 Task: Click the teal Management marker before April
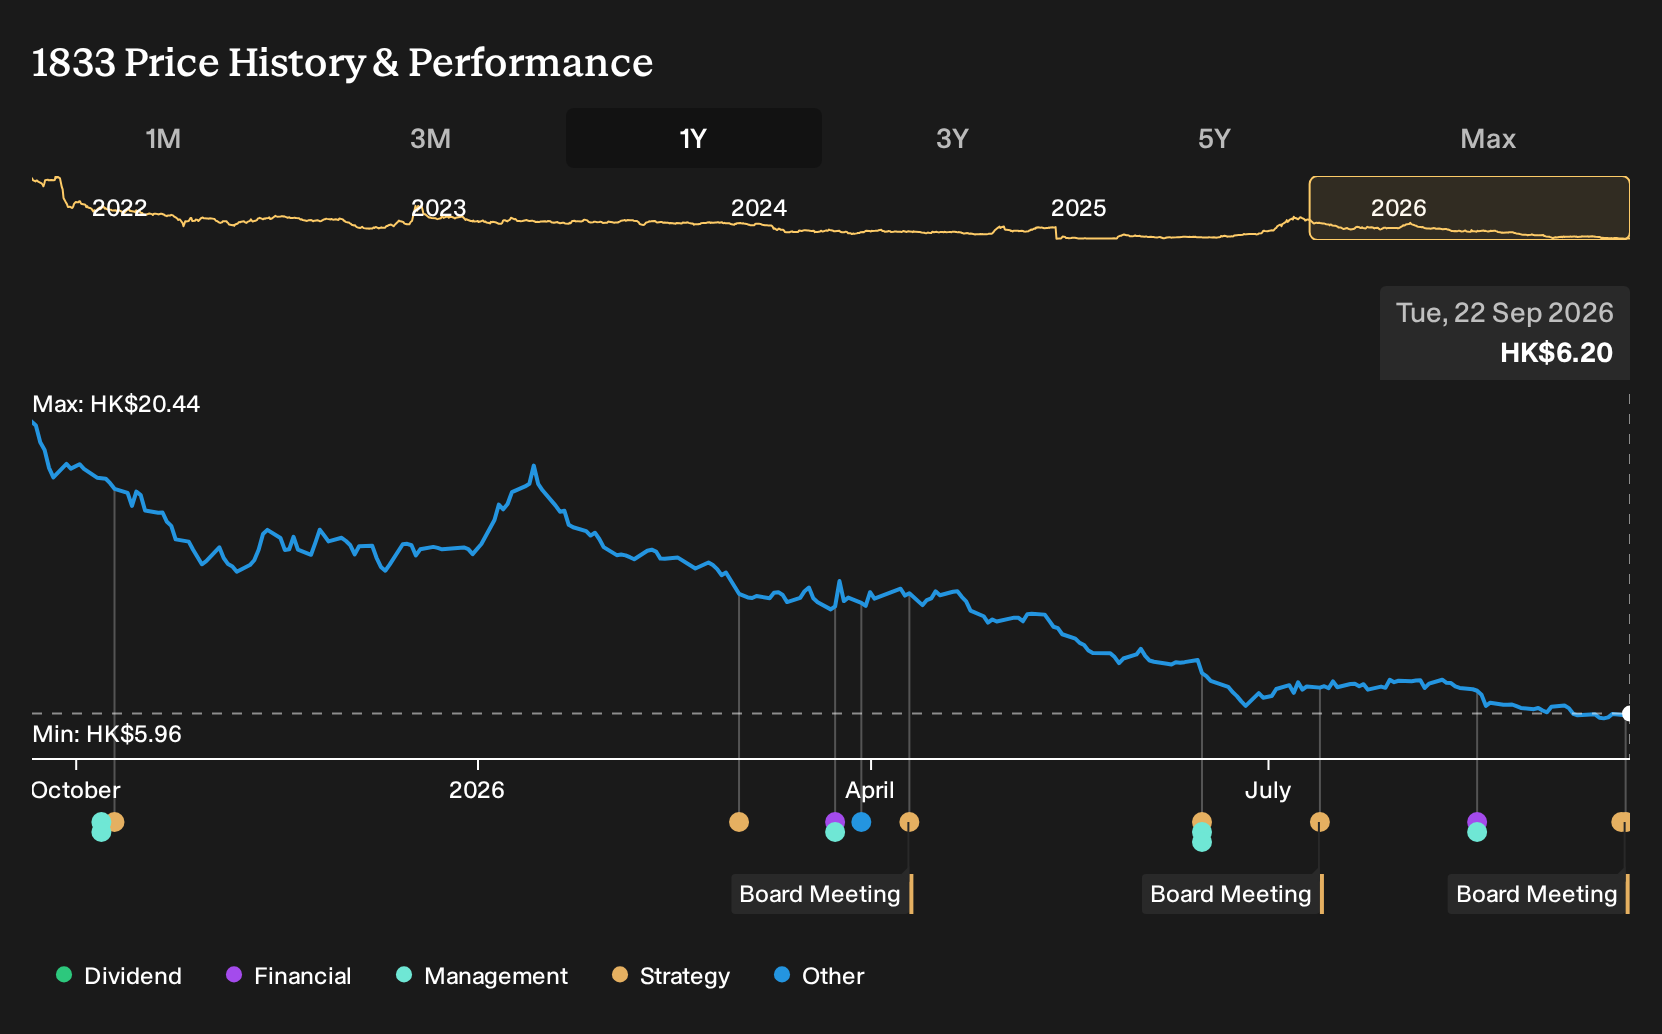click(835, 832)
